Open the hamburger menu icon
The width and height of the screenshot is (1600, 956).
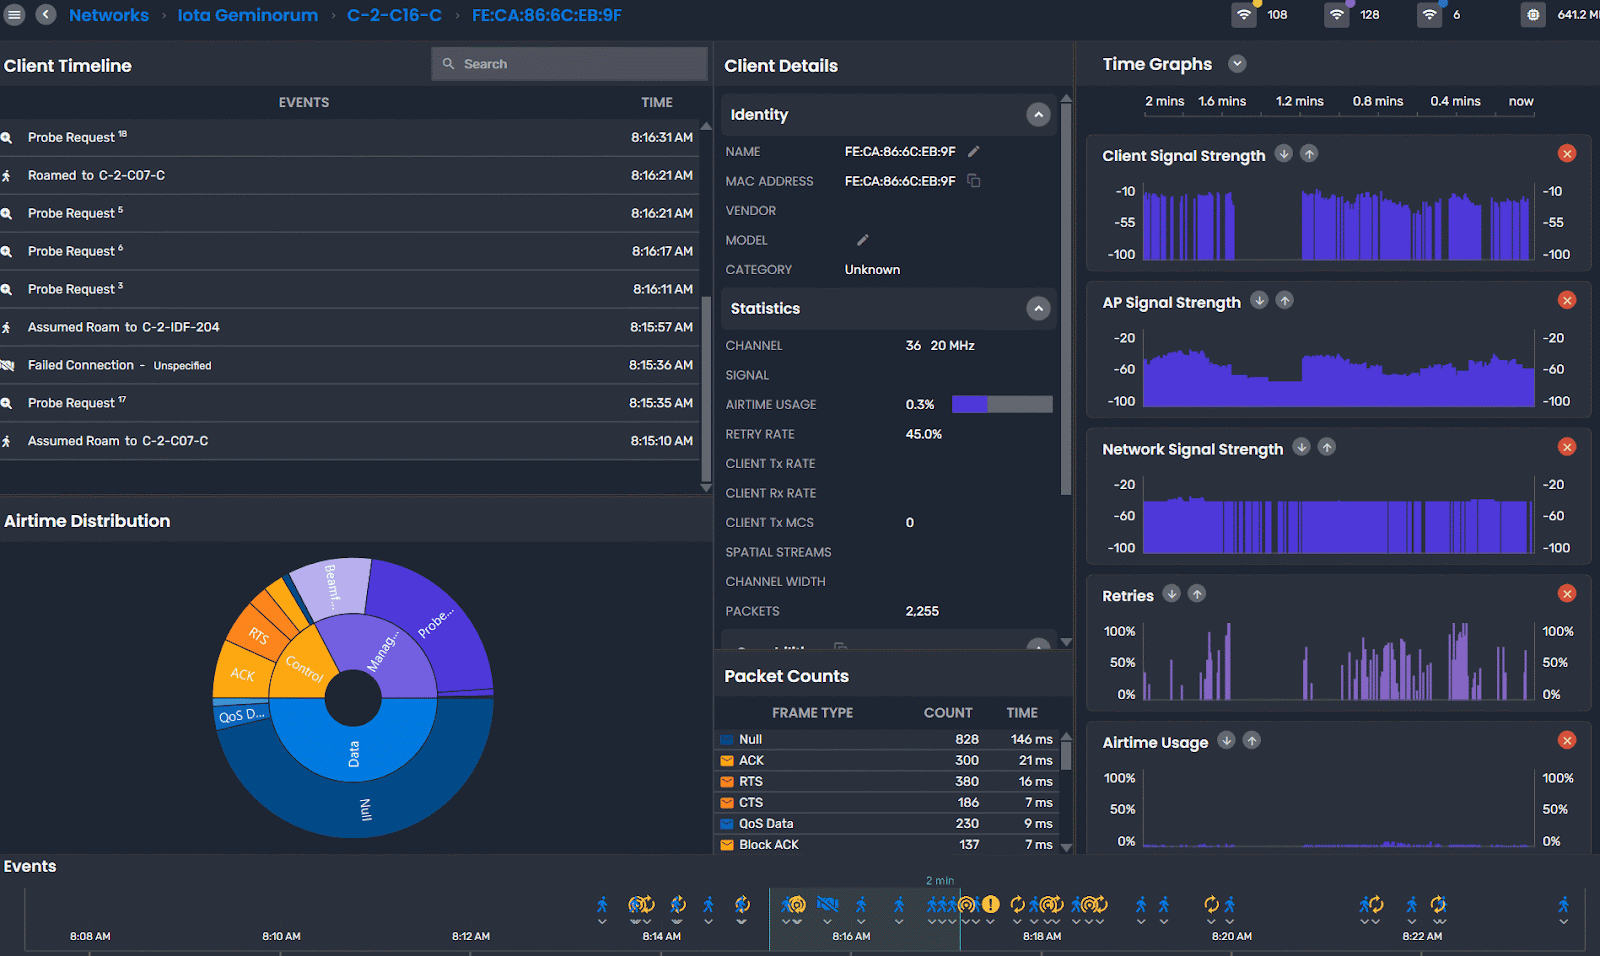pos(14,15)
